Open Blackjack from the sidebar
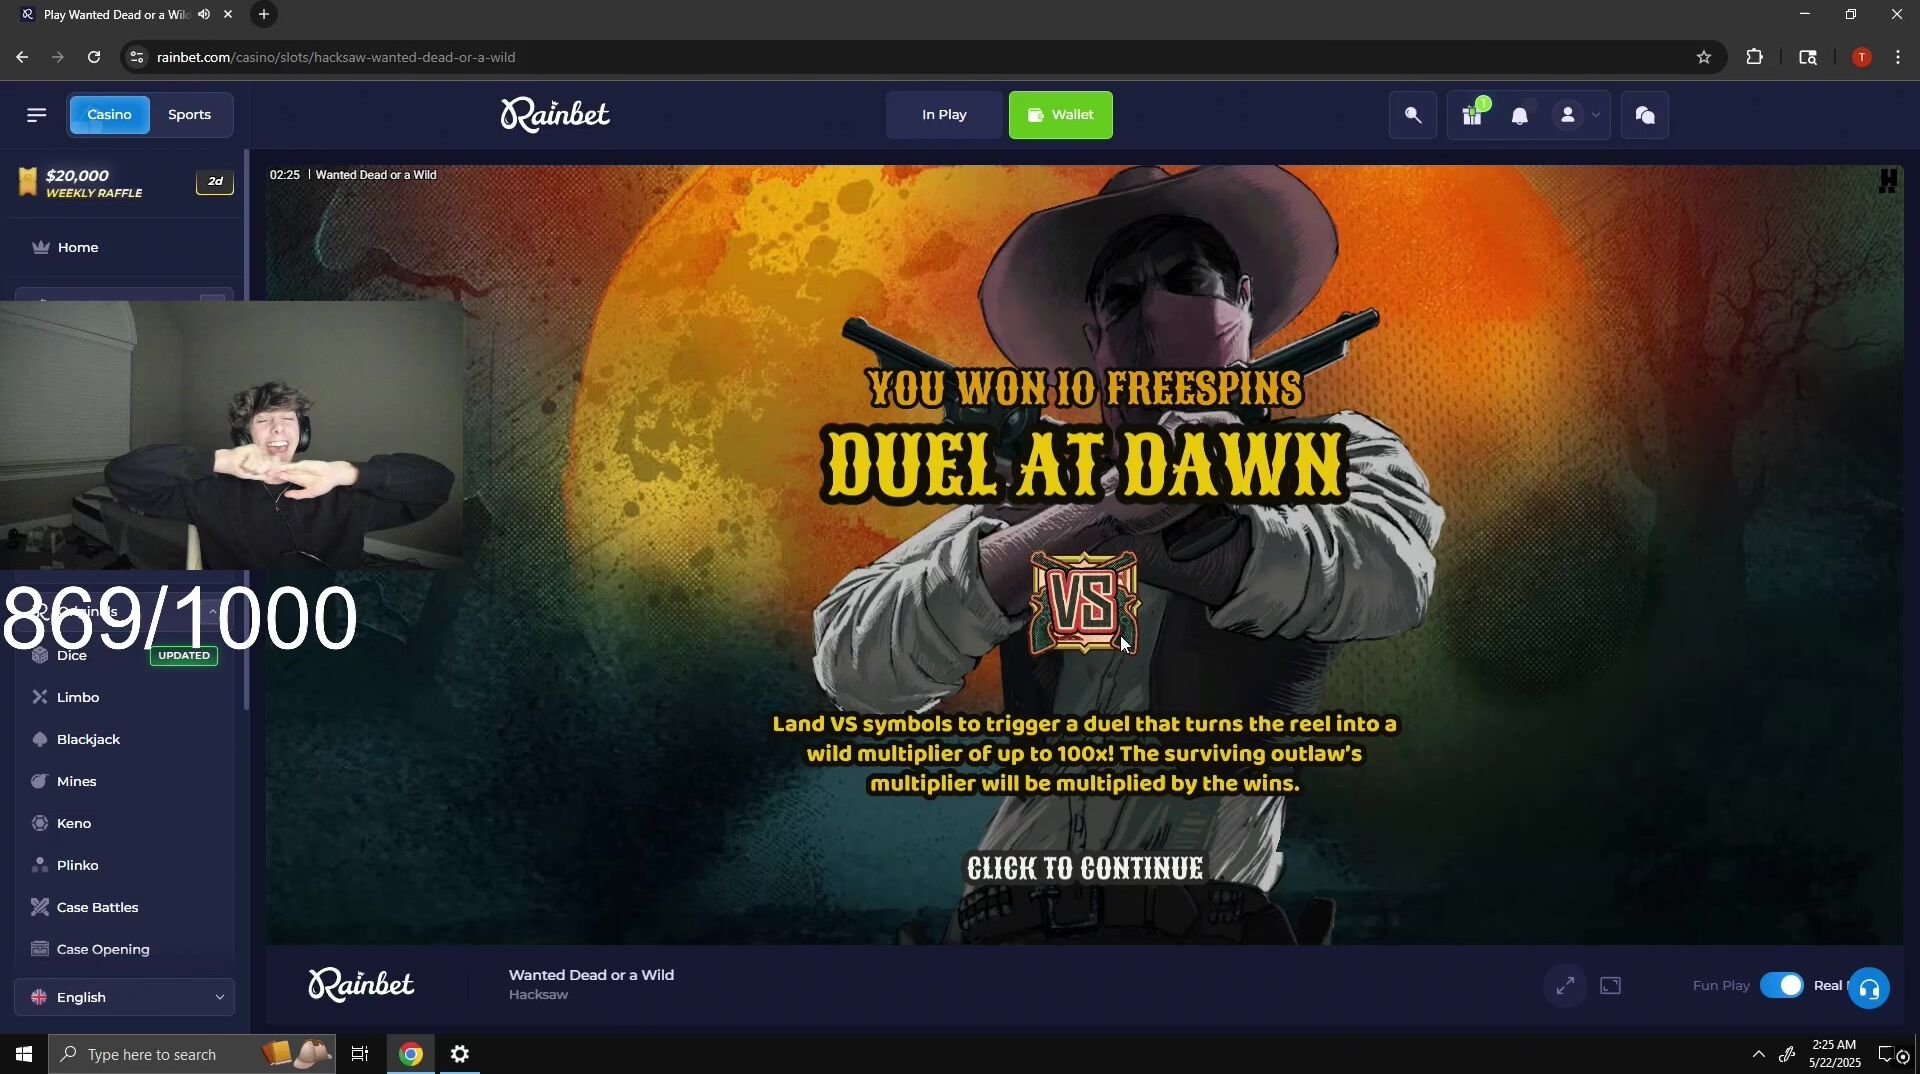This screenshot has width=1920, height=1074. click(88, 740)
